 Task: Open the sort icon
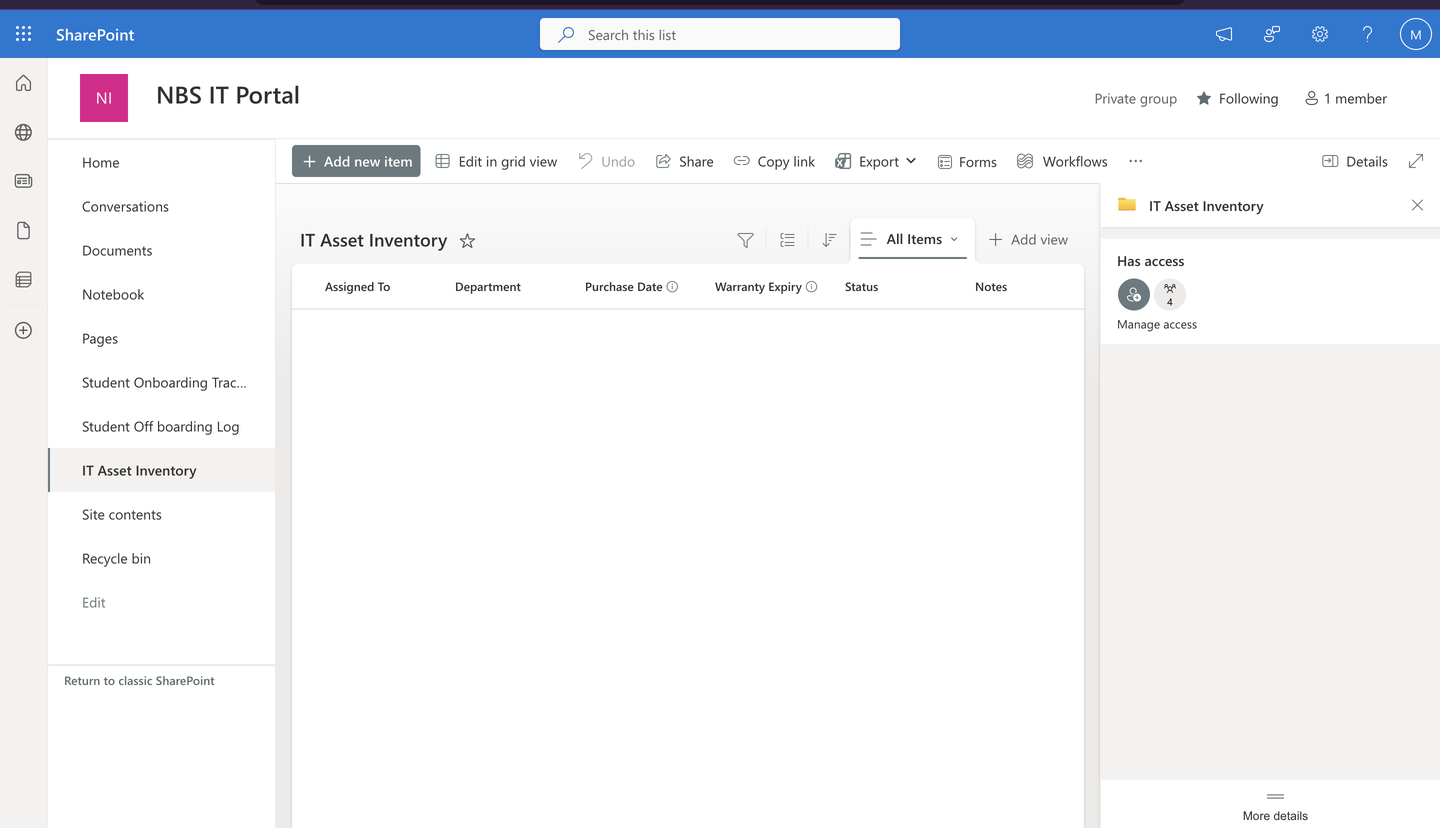point(829,240)
